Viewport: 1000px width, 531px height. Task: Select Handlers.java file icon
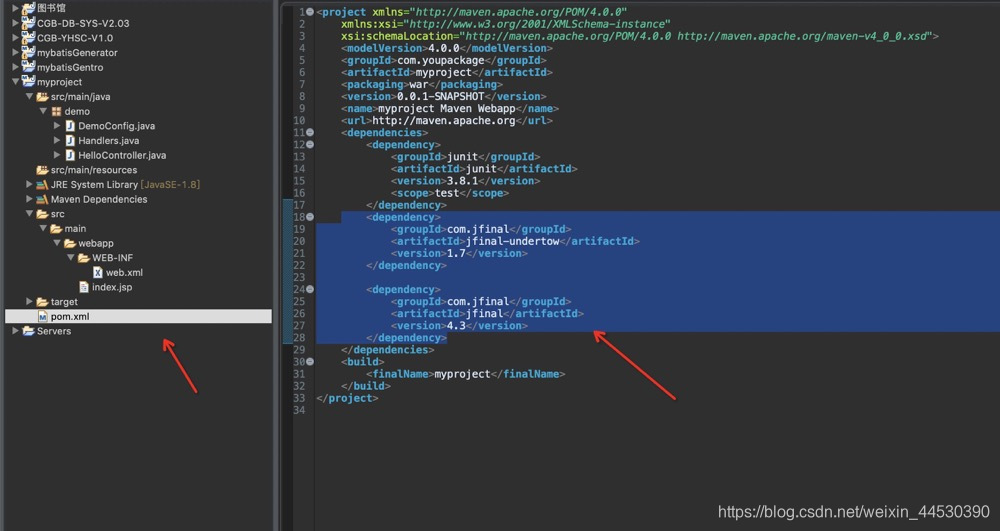[70, 140]
